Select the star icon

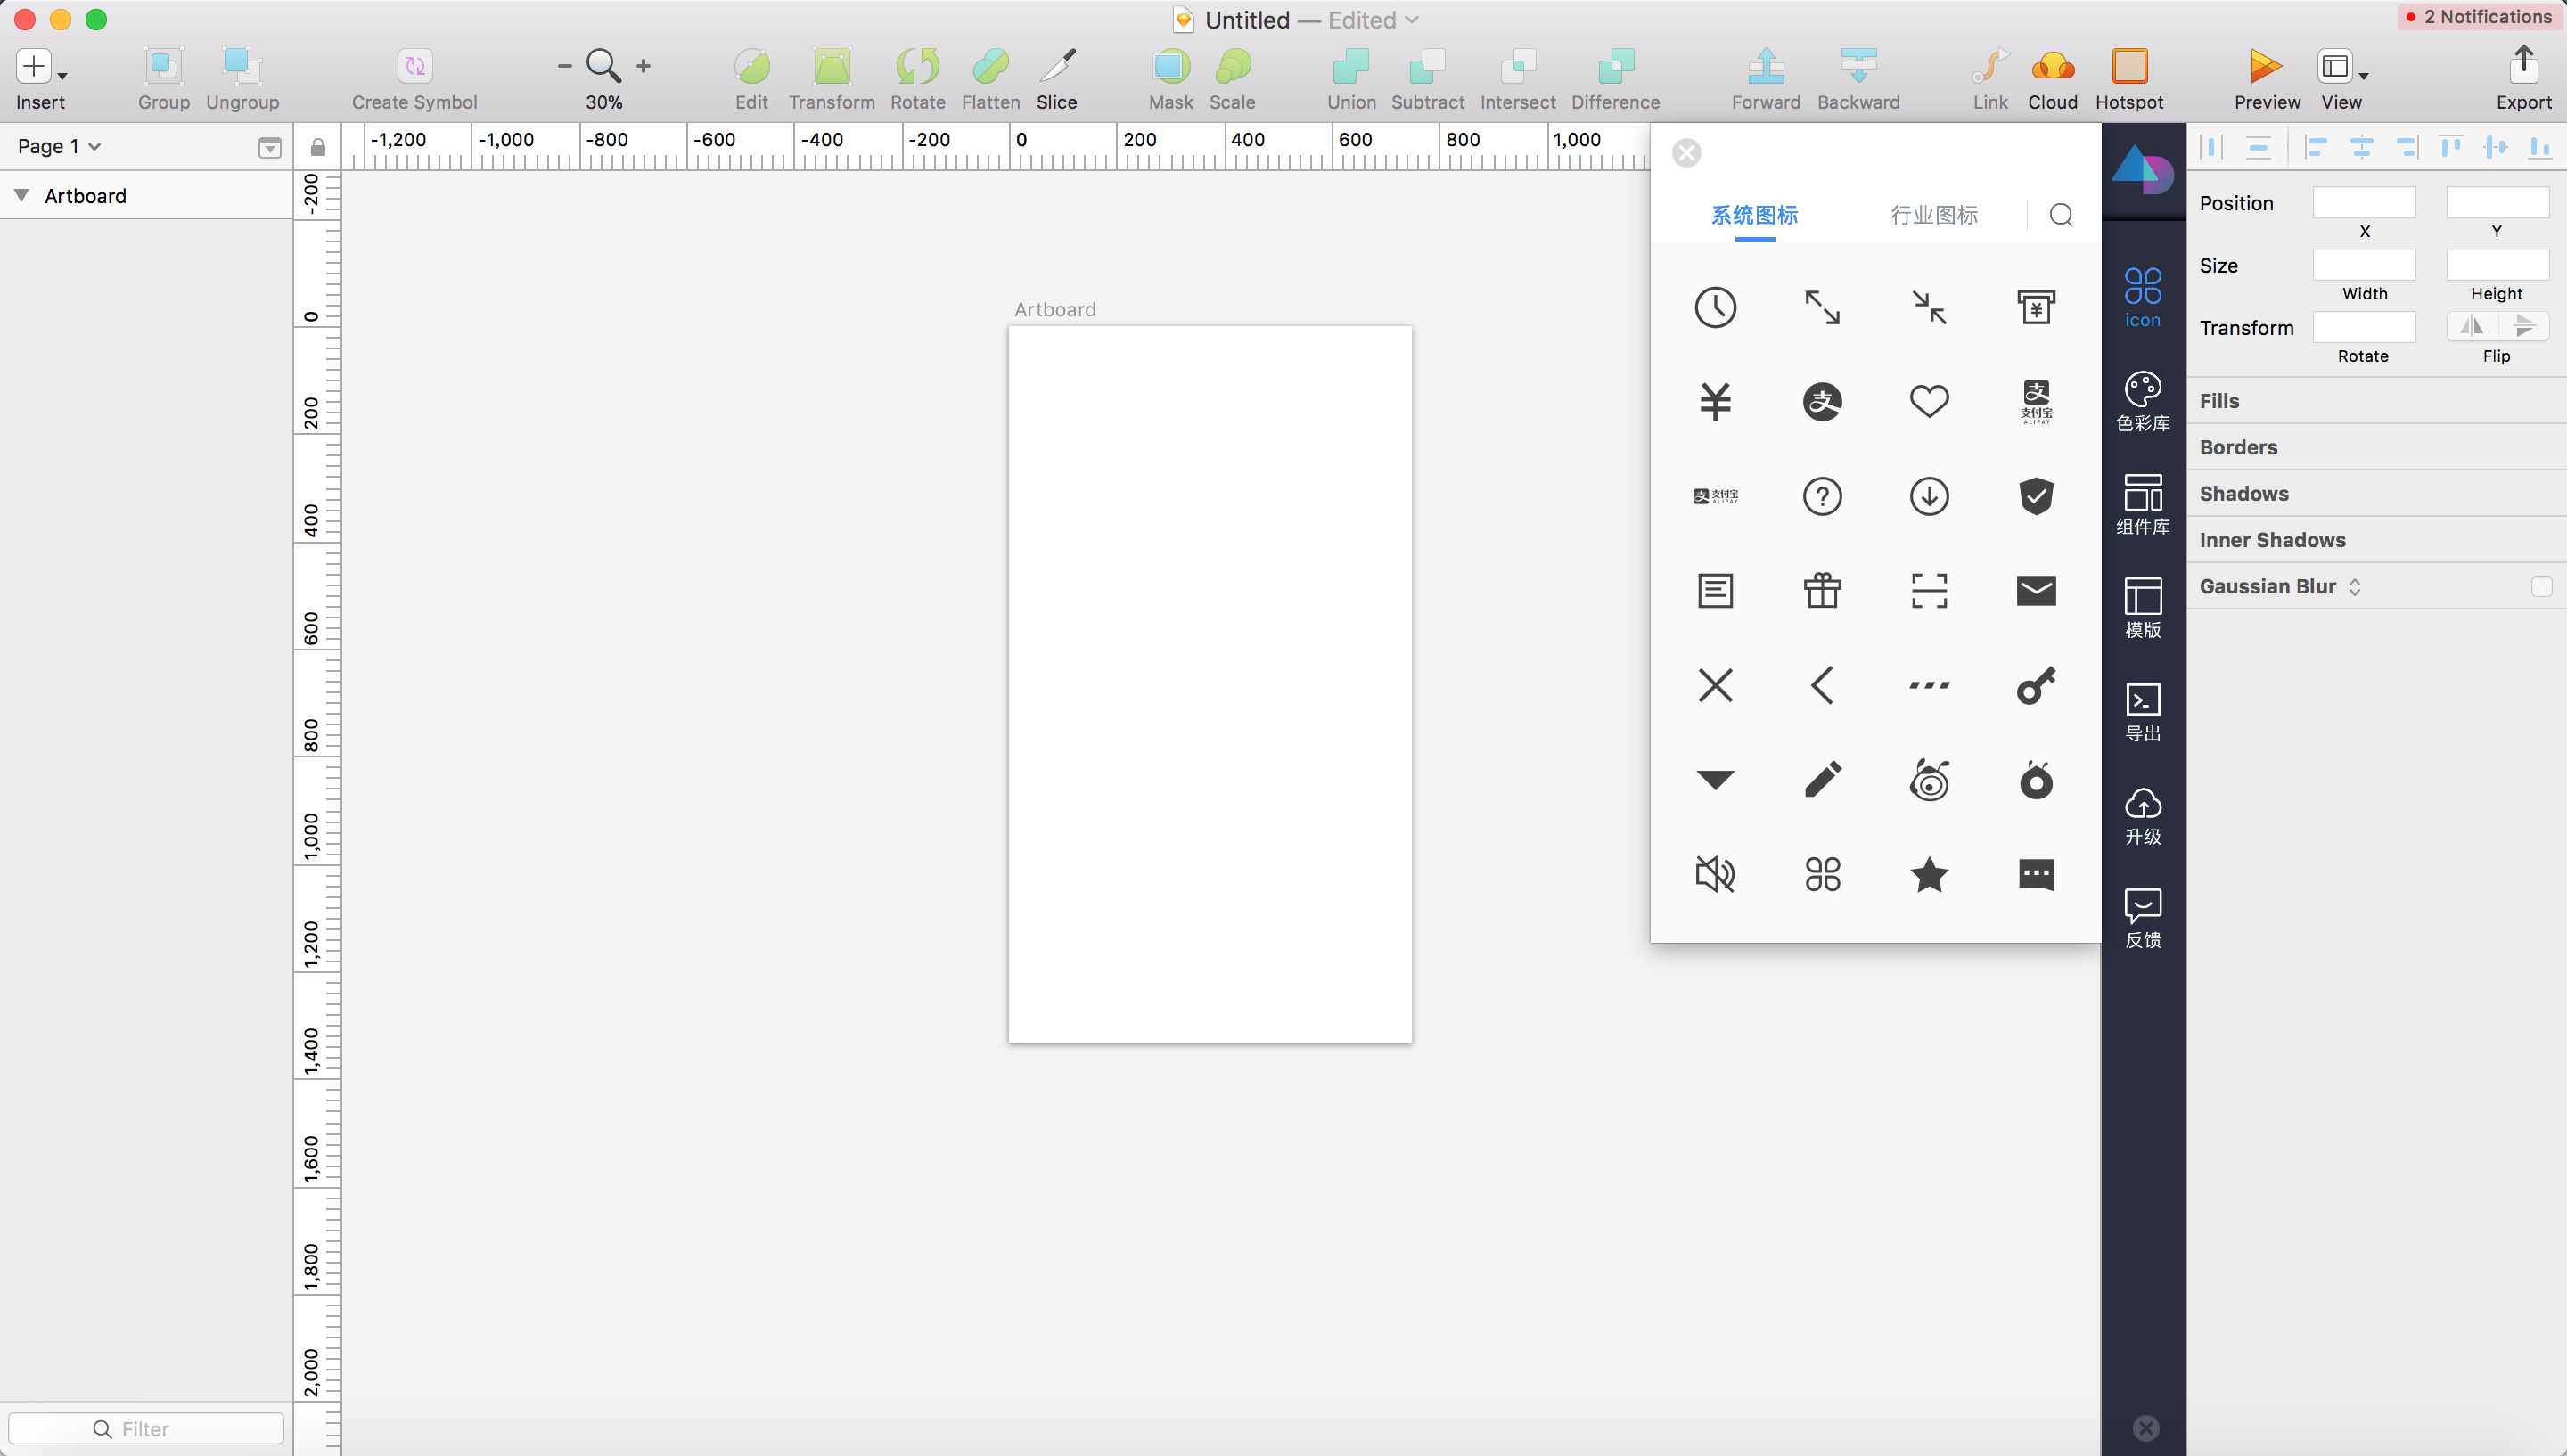1929,875
